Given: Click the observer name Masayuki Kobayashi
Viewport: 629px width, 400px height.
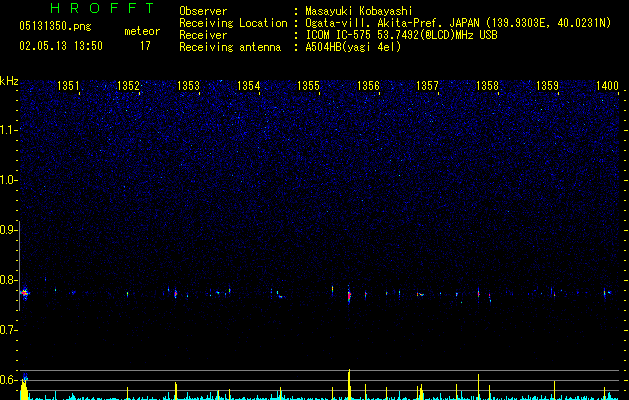Looking at the screenshot, I should click(x=359, y=11).
